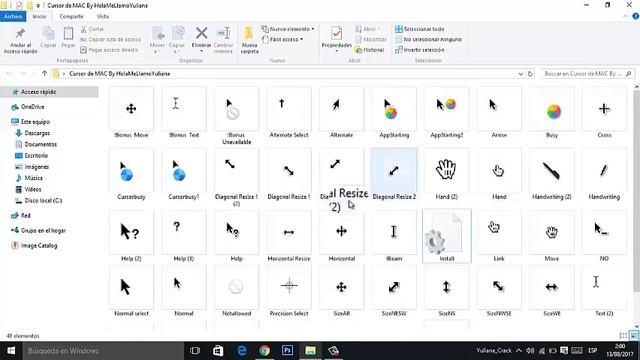This screenshot has width=640, height=360.
Task: Select the SizeNS cursor file
Action: (447, 291)
